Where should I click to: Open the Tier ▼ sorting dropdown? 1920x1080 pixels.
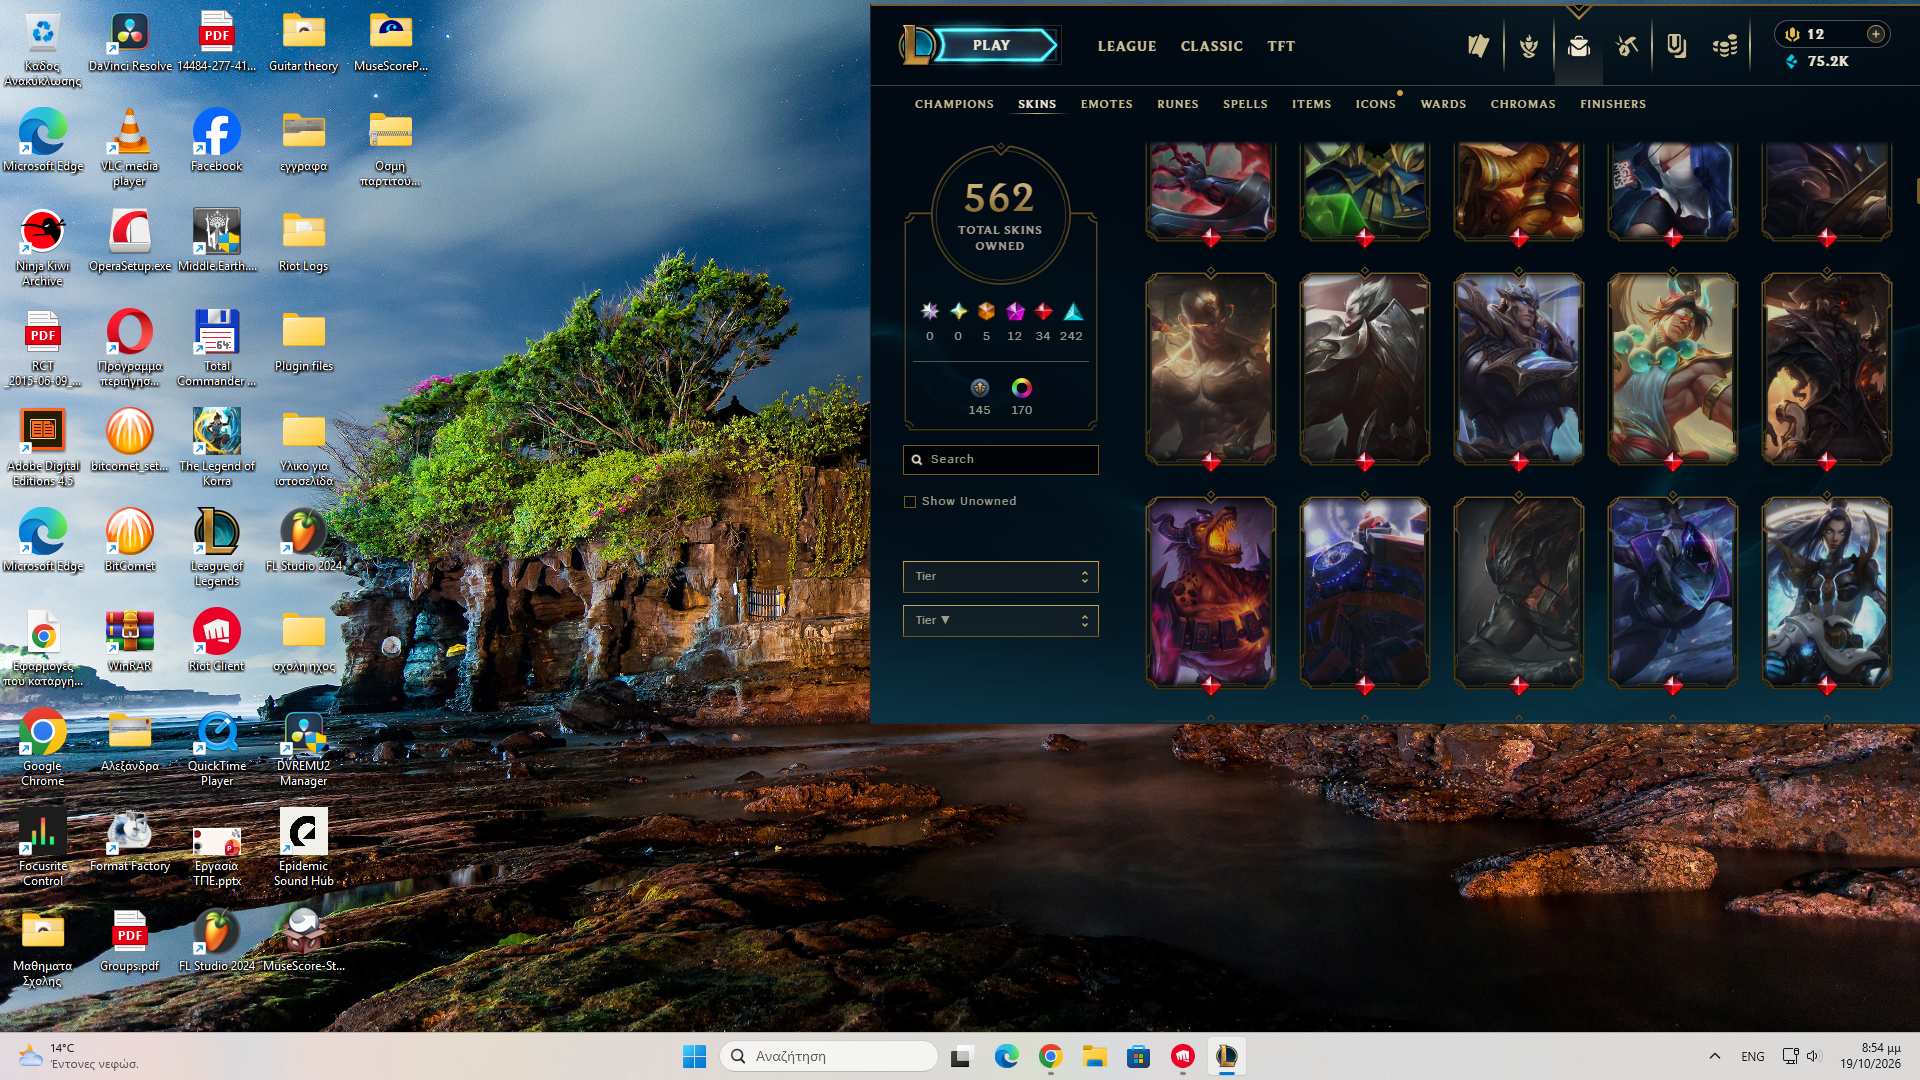click(1000, 621)
